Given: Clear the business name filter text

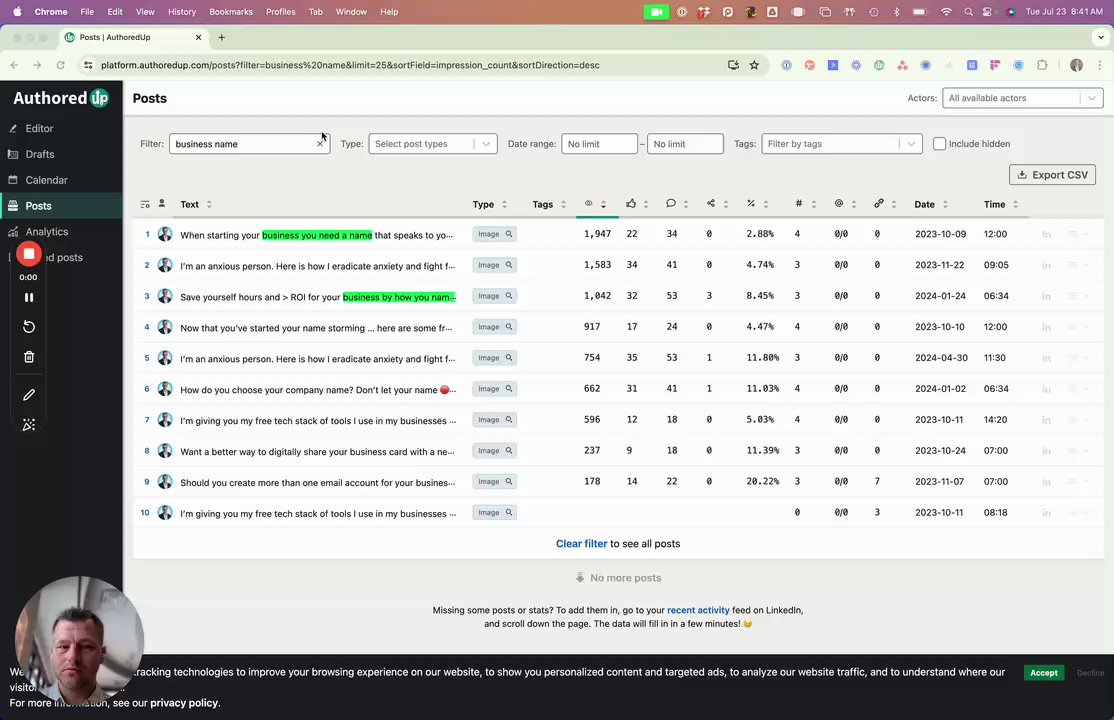Looking at the screenshot, I should coord(320,144).
